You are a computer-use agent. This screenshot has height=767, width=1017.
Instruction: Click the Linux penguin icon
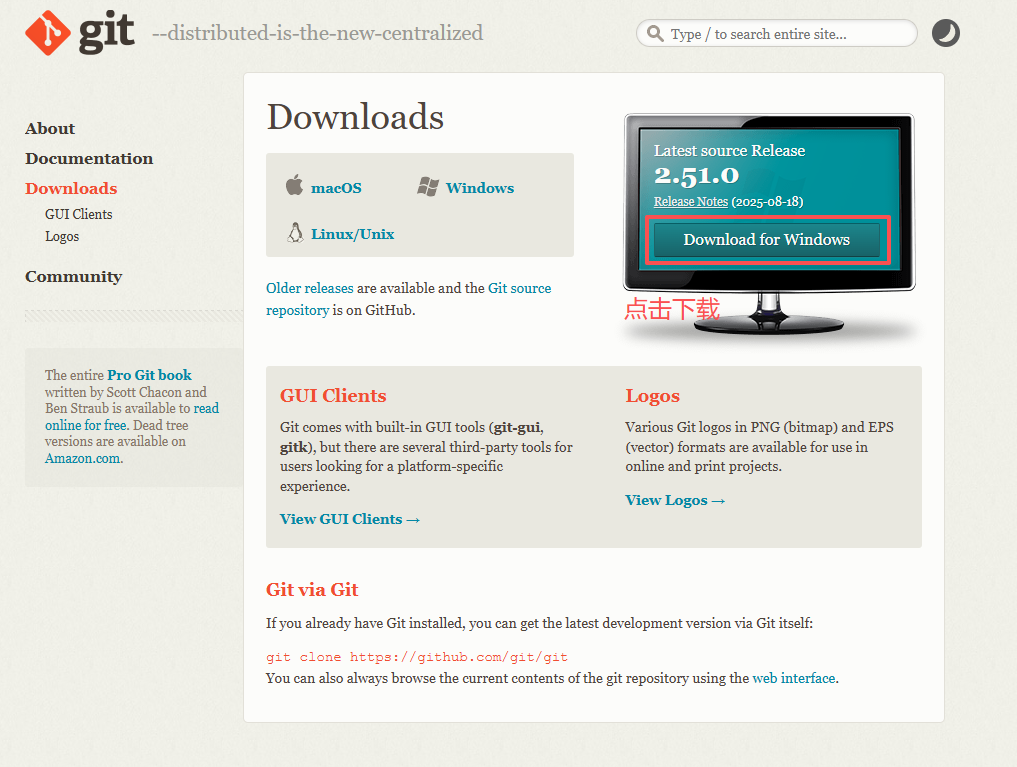[295, 233]
